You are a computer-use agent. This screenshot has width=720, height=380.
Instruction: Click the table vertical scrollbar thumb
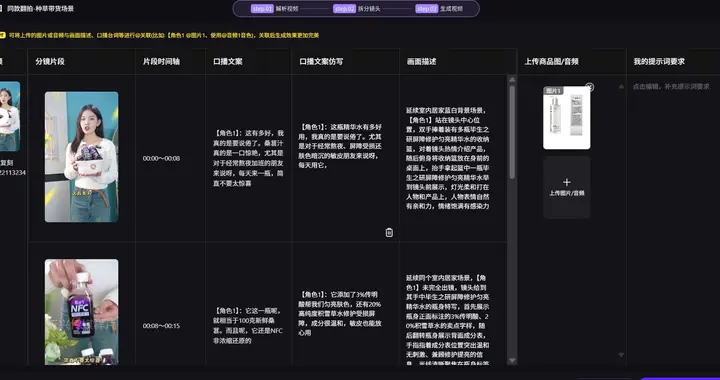pos(512,132)
